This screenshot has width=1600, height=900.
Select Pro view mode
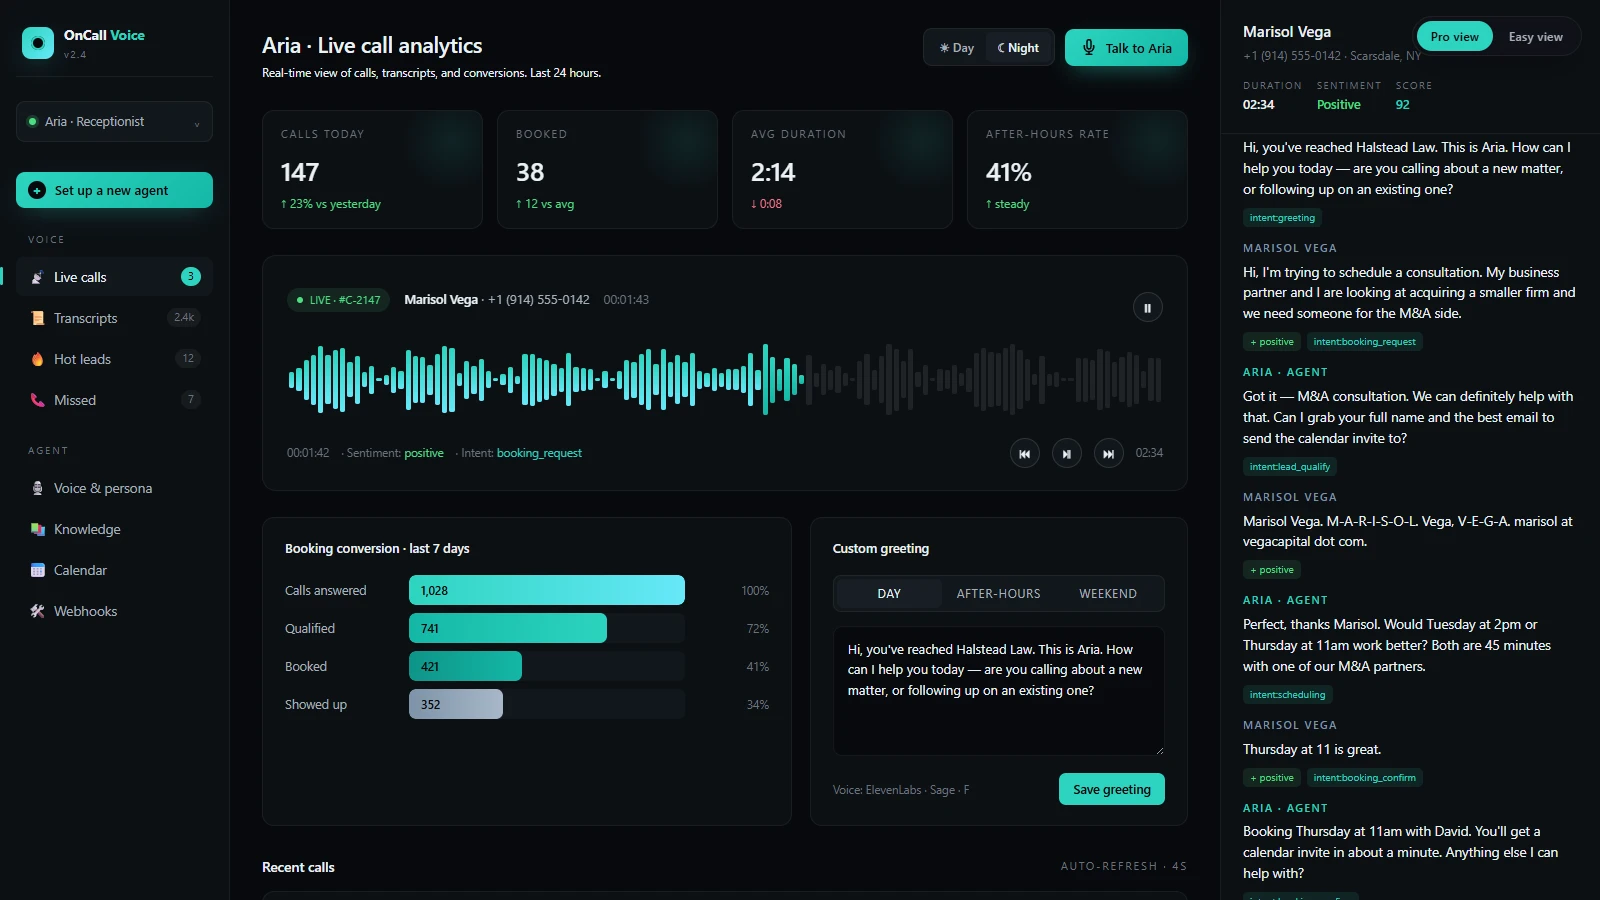click(1454, 37)
